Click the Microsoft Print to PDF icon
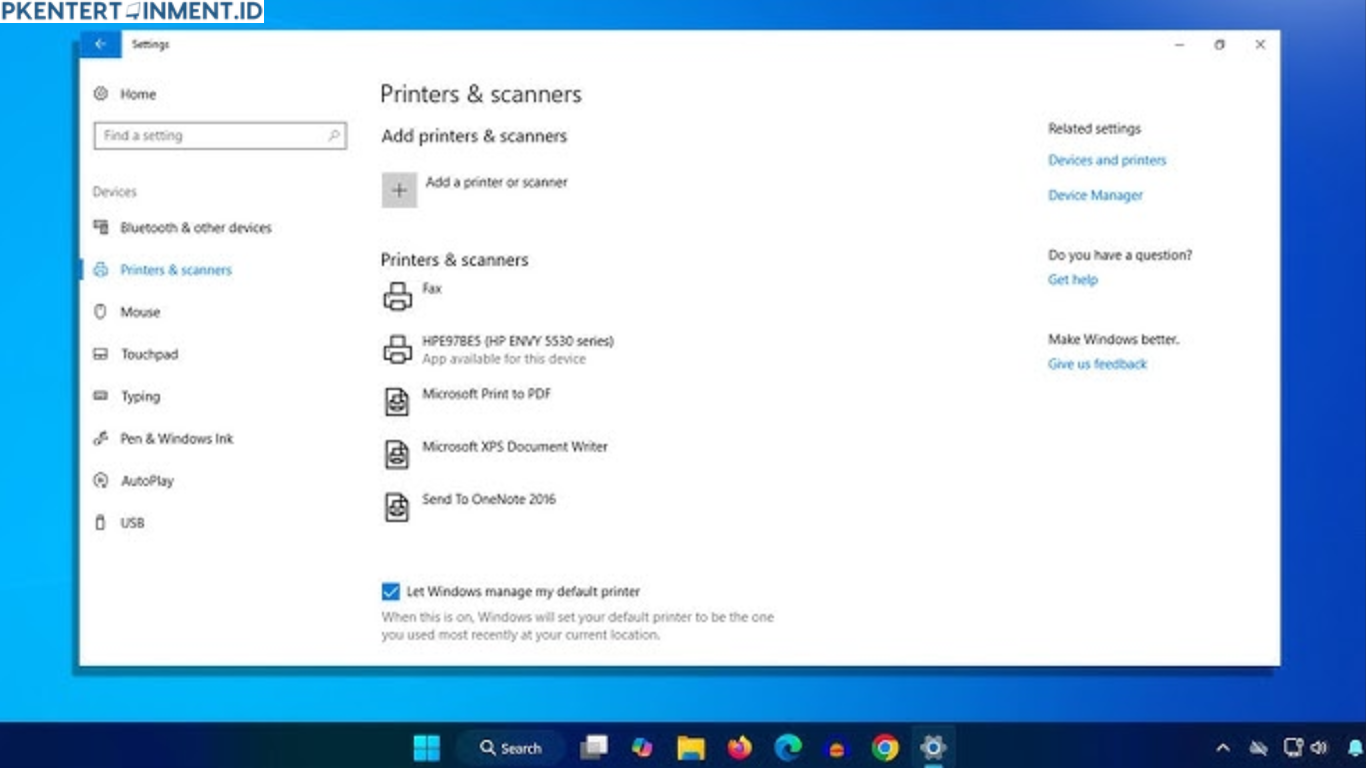This screenshot has width=1366, height=768. [398, 401]
